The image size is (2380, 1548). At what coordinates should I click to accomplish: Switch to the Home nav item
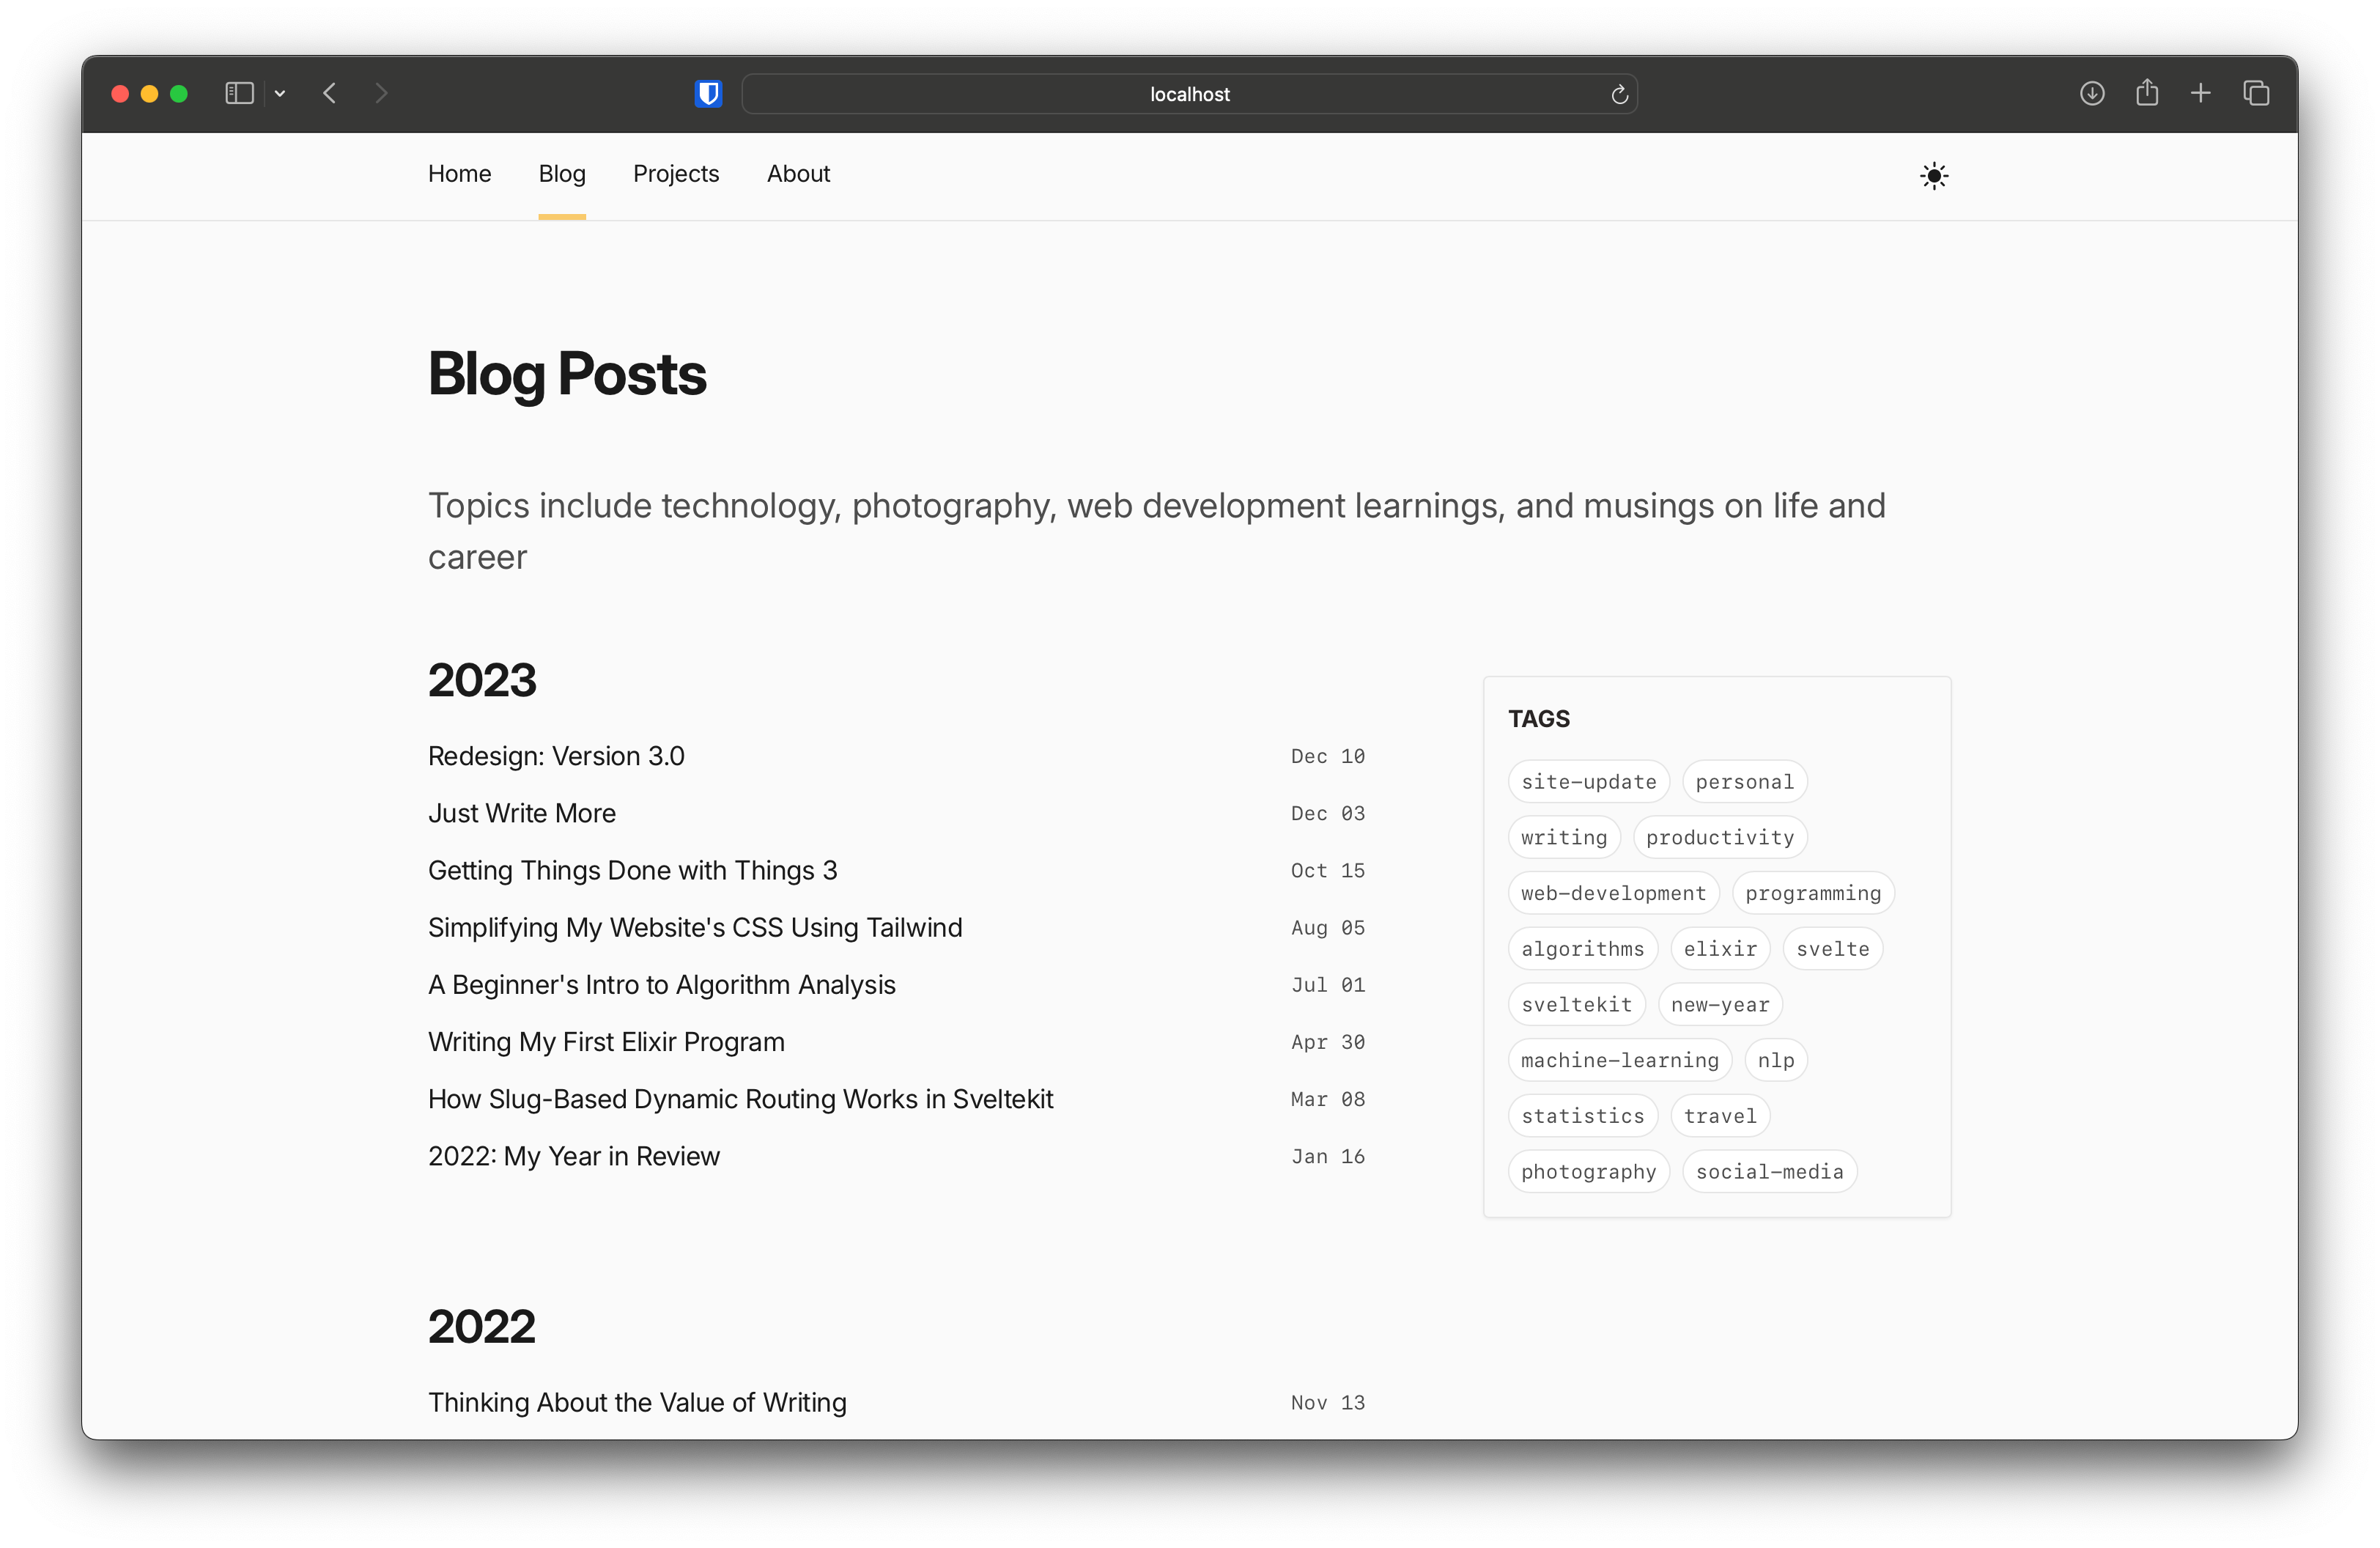pyautogui.click(x=459, y=173)
